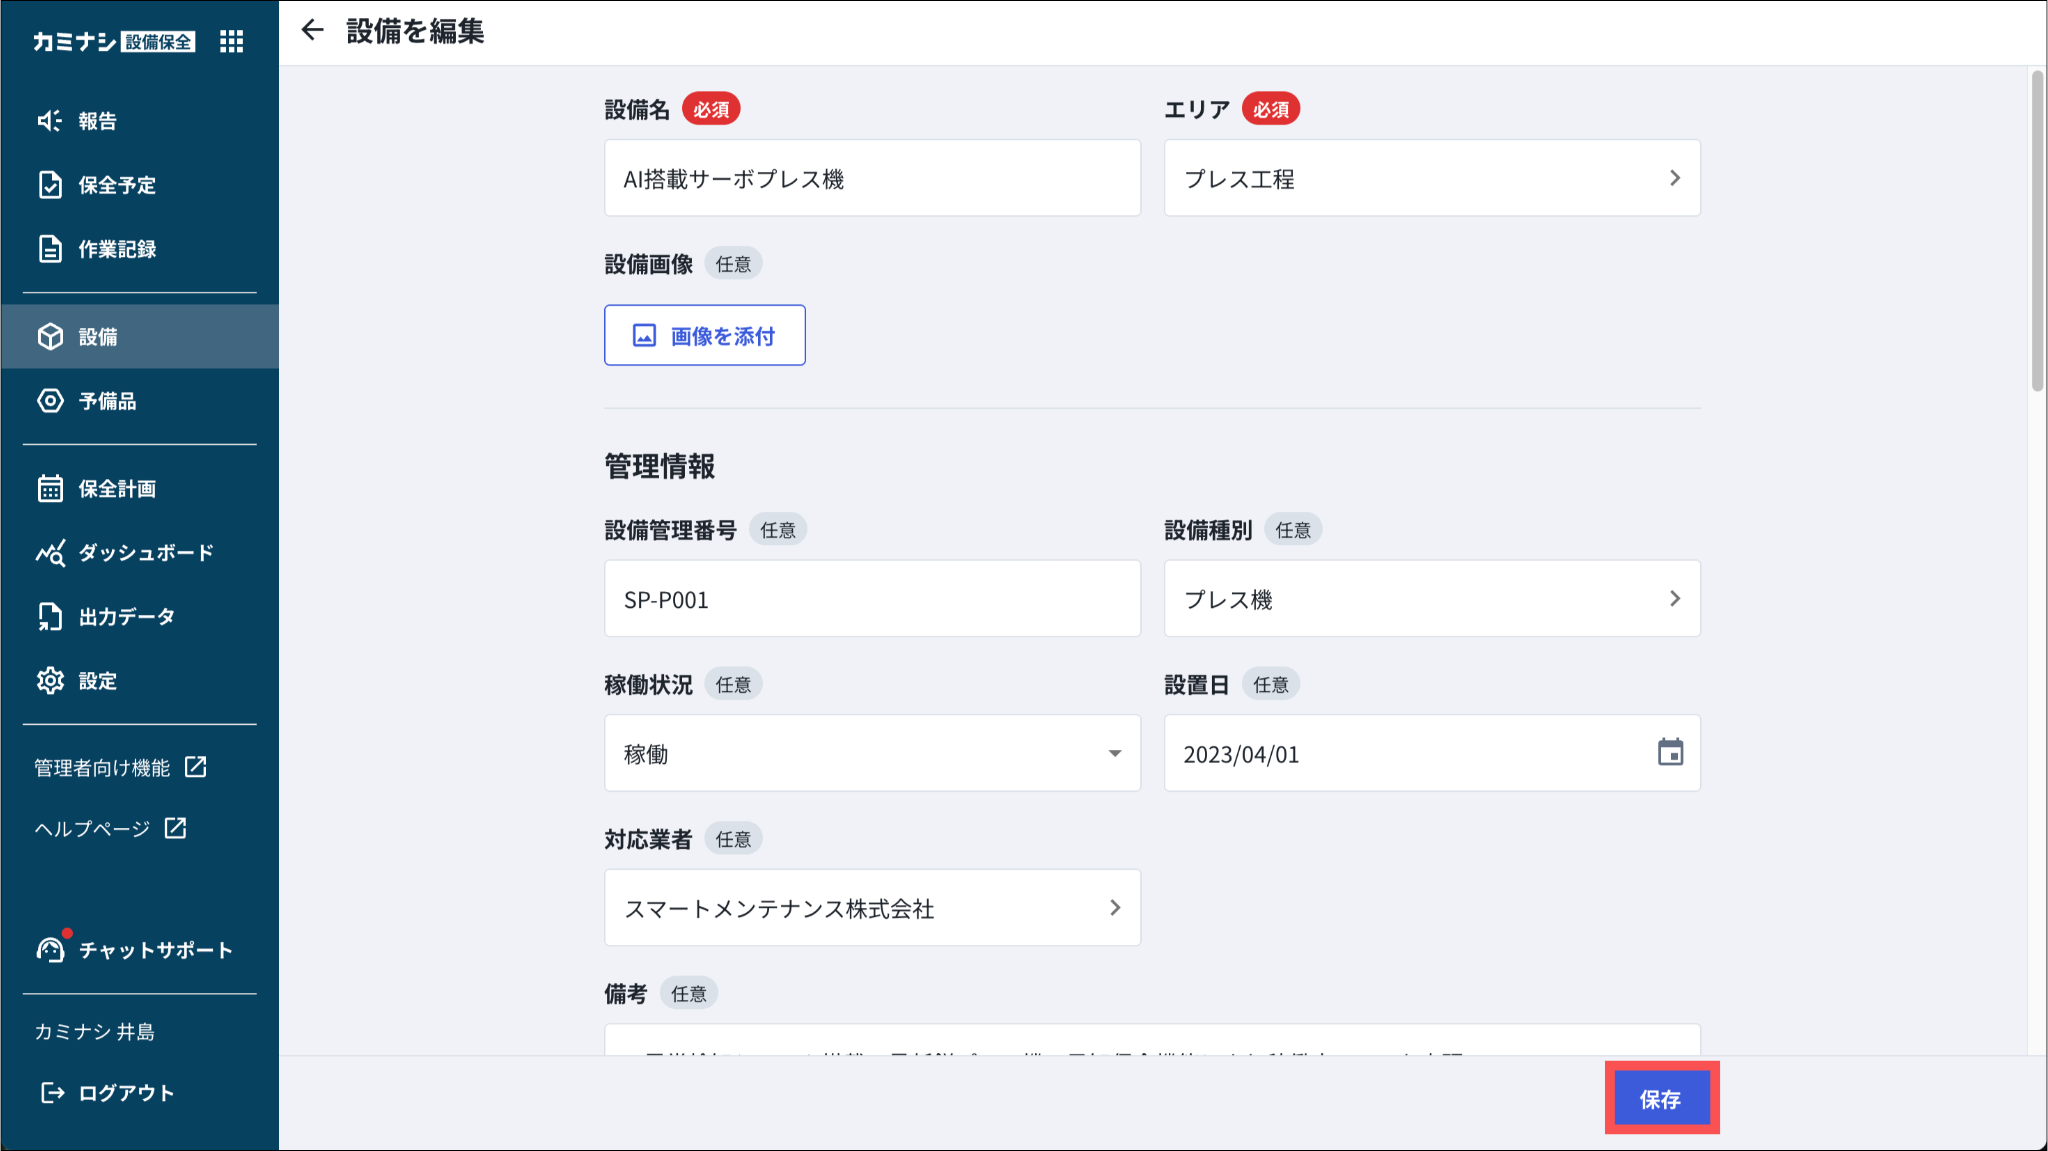Open the app grid launcher icon
Viewport: 2048px width, 1151px height.
tap(232, 41)
